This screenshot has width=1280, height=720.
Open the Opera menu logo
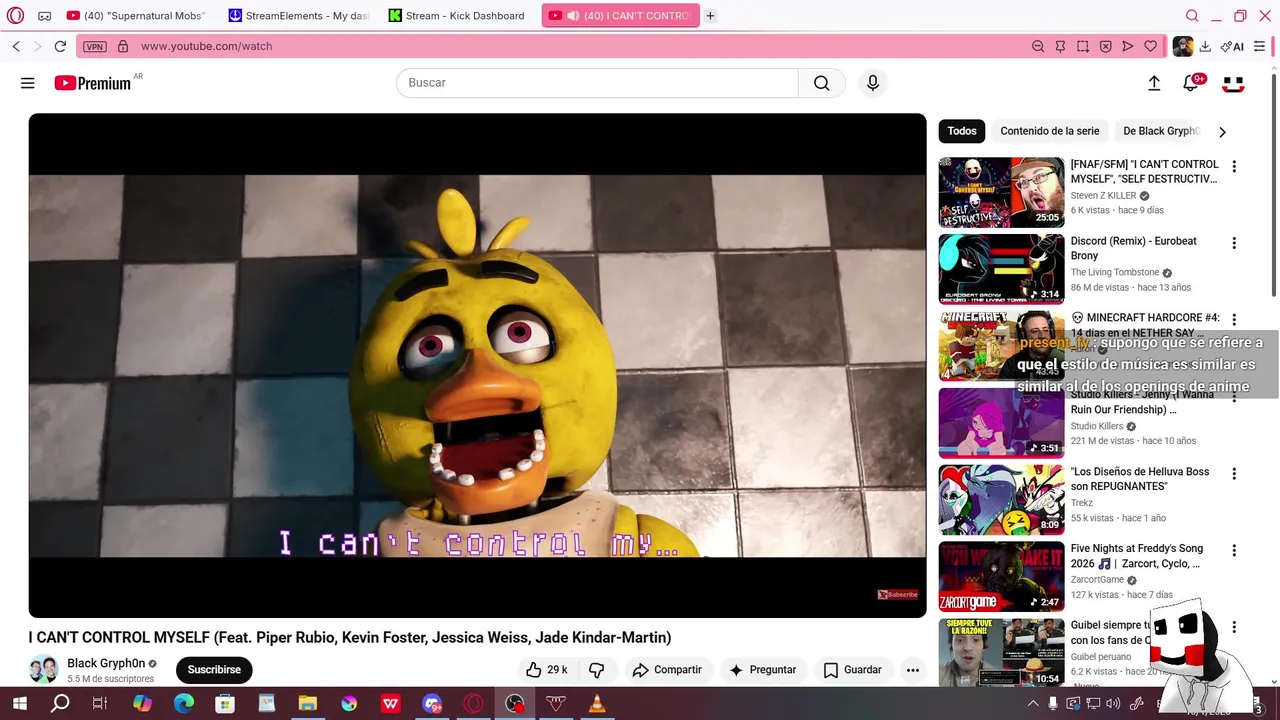15,16
